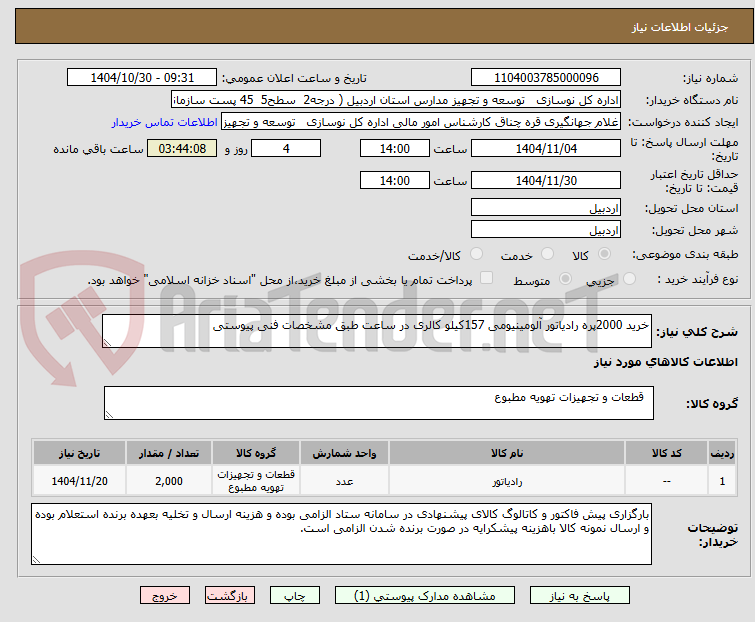Image resolution: width=755 pixels, height=622 pixels.
Task: Click the ردیف column header
Action: tap(722, 453)
